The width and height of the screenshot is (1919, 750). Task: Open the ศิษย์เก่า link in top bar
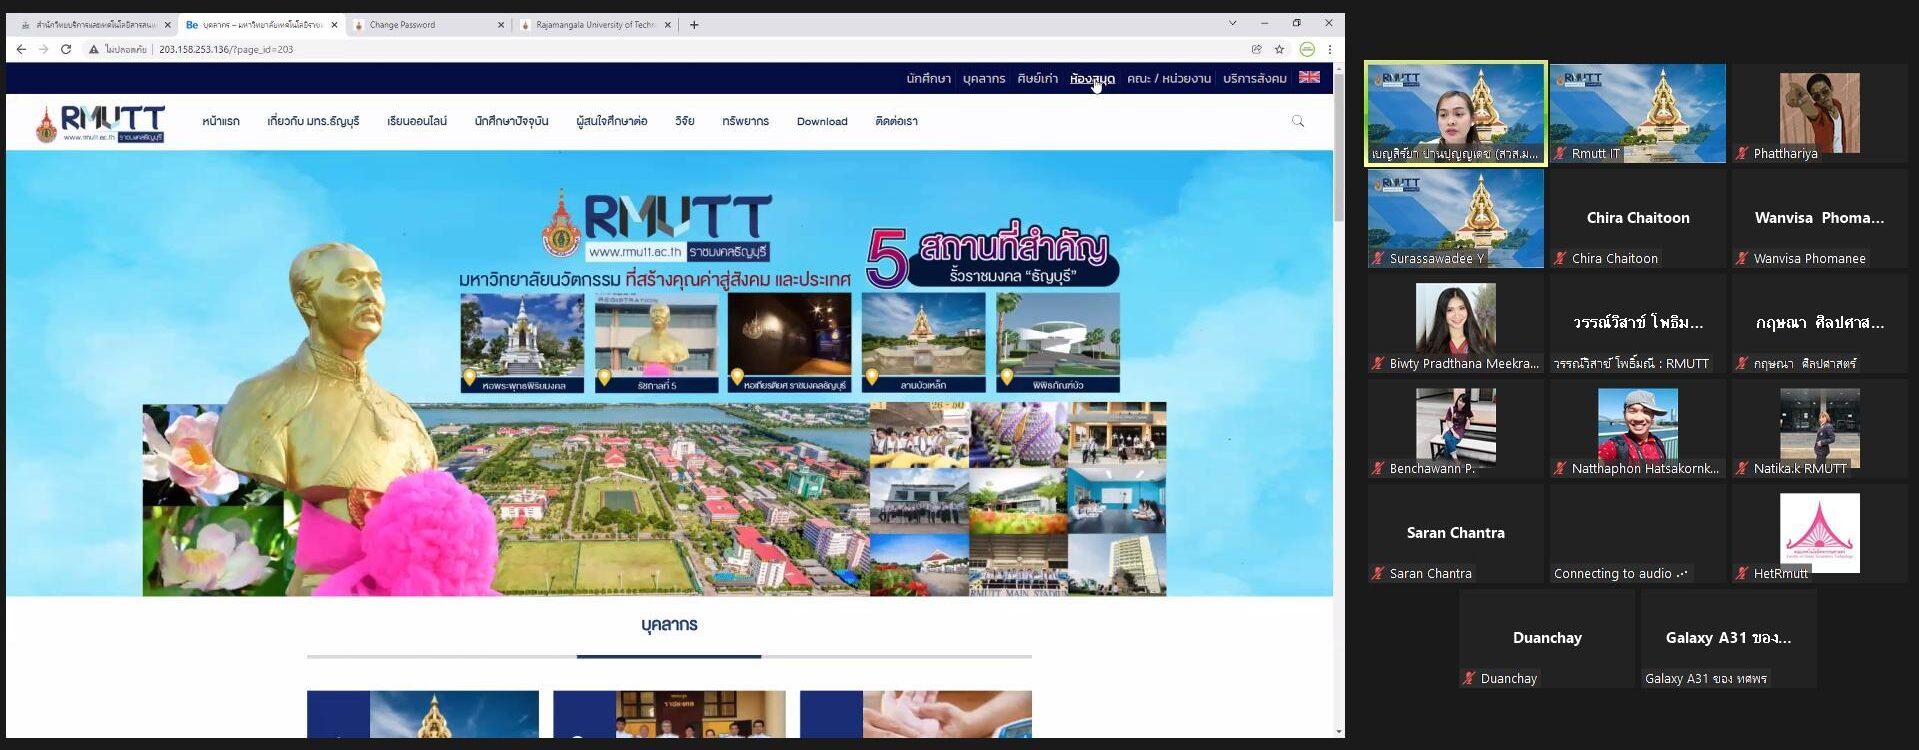click(x=1037, y=78)
